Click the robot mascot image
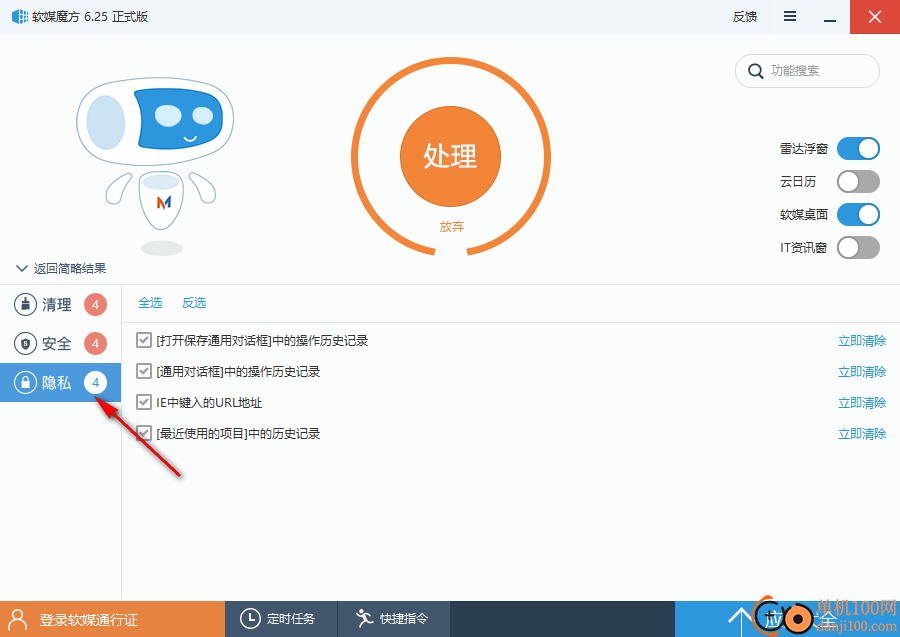This screenshot has height=637, width=900. 155,166
